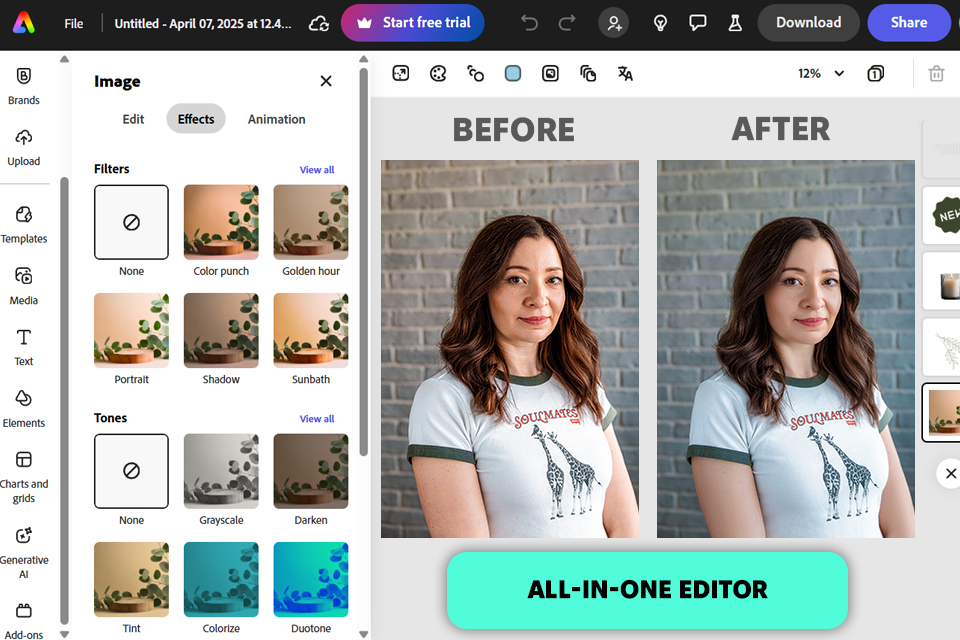
Task: Open the light blue background color swatch
Action: click(512, 73)
